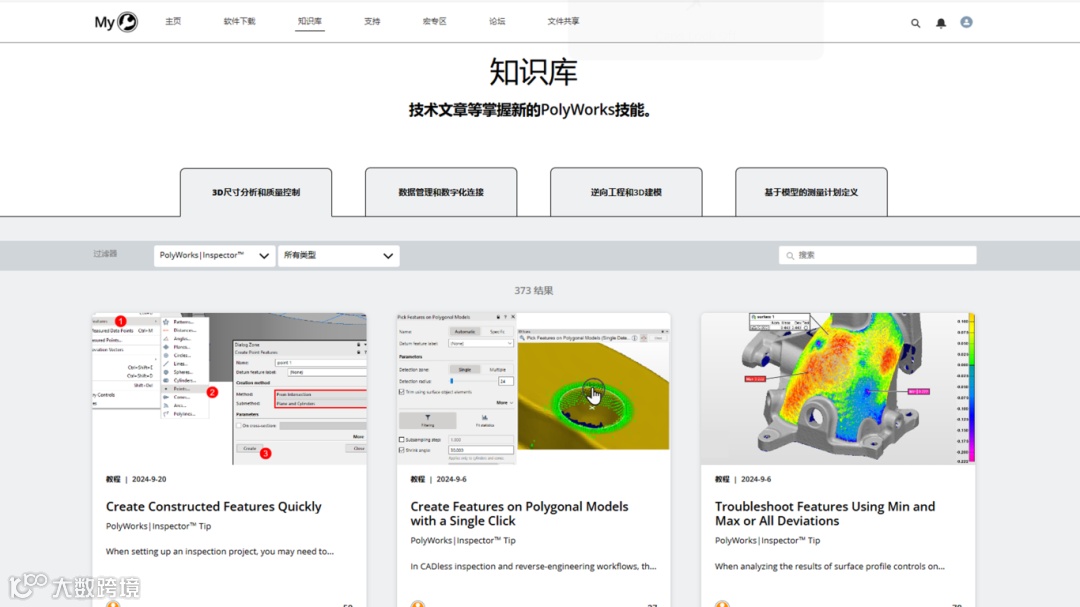Screen dimensions: 1080x607
Task: Click the 搜索 search input field
Action: (878, 256)
